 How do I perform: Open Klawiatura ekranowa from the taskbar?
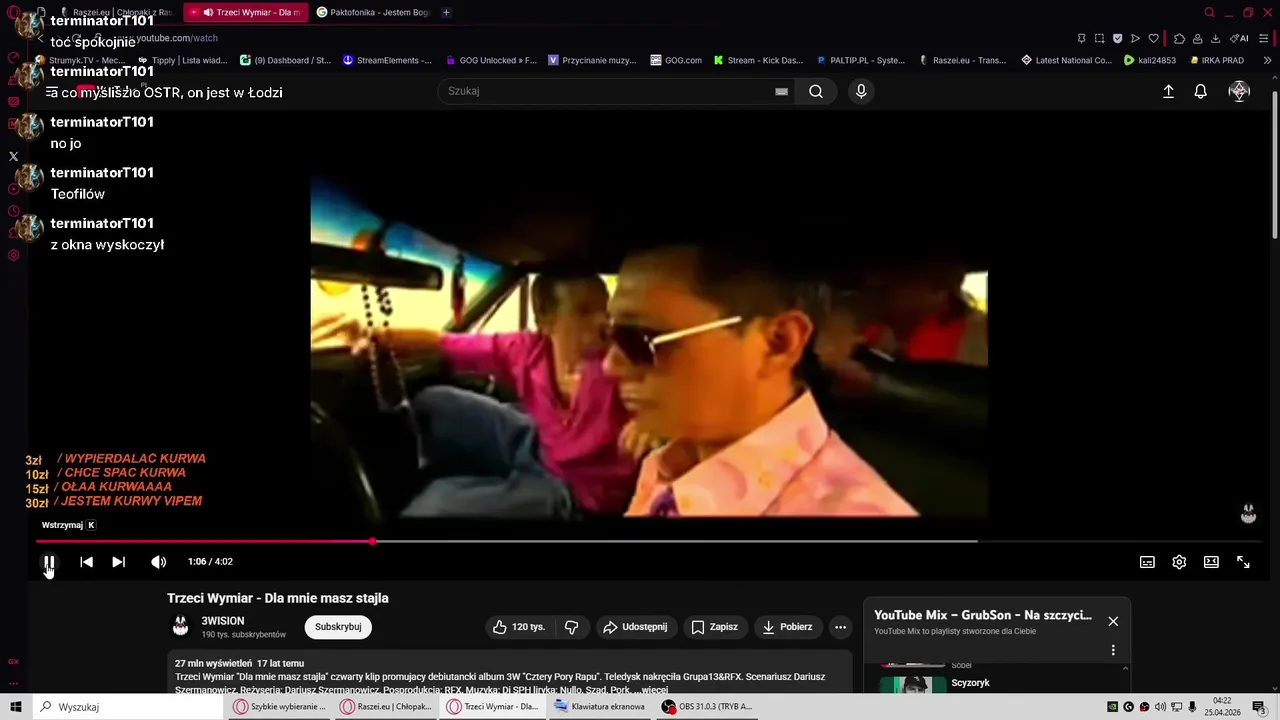600,707
